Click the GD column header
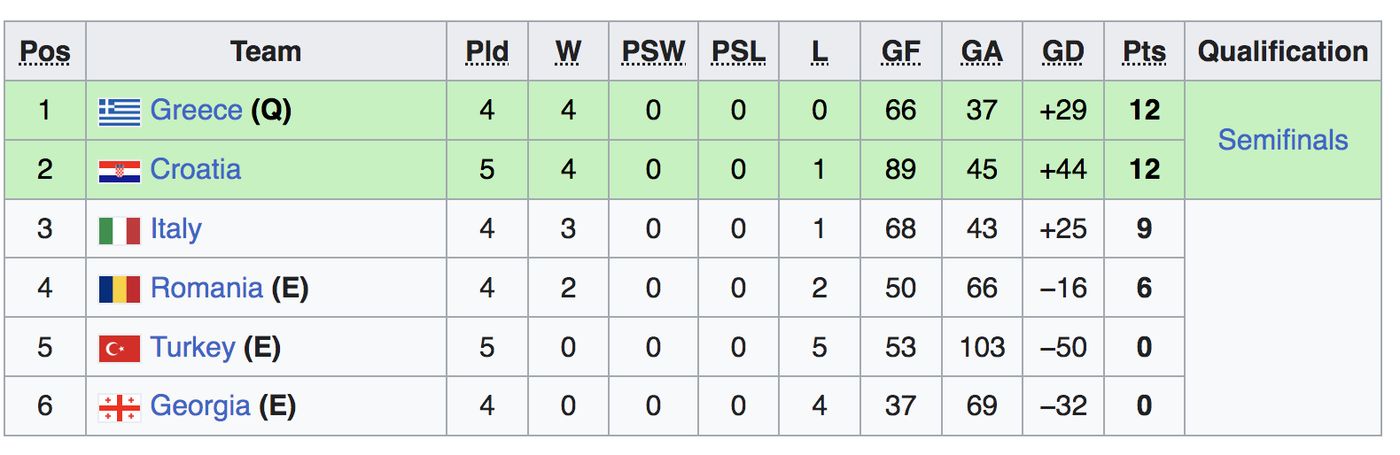1400x455 pixels. pyautogui.click(x=1063, y=51)
